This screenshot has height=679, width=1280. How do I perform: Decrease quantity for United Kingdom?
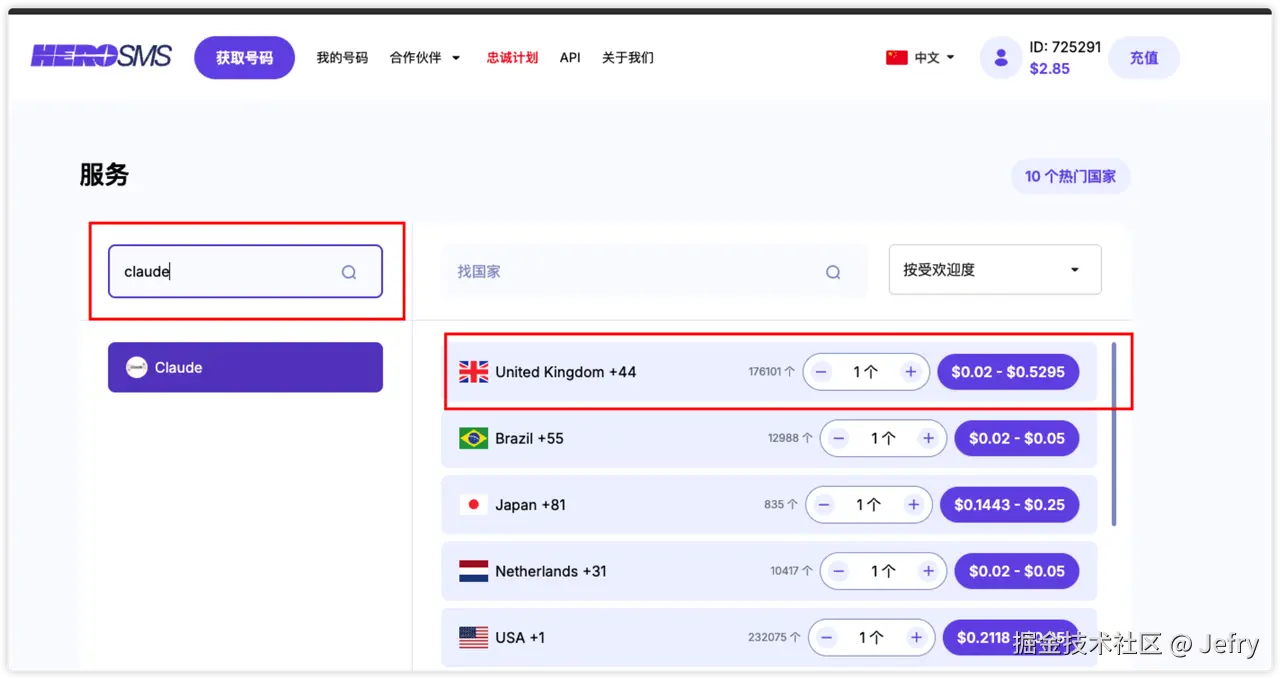821,372
